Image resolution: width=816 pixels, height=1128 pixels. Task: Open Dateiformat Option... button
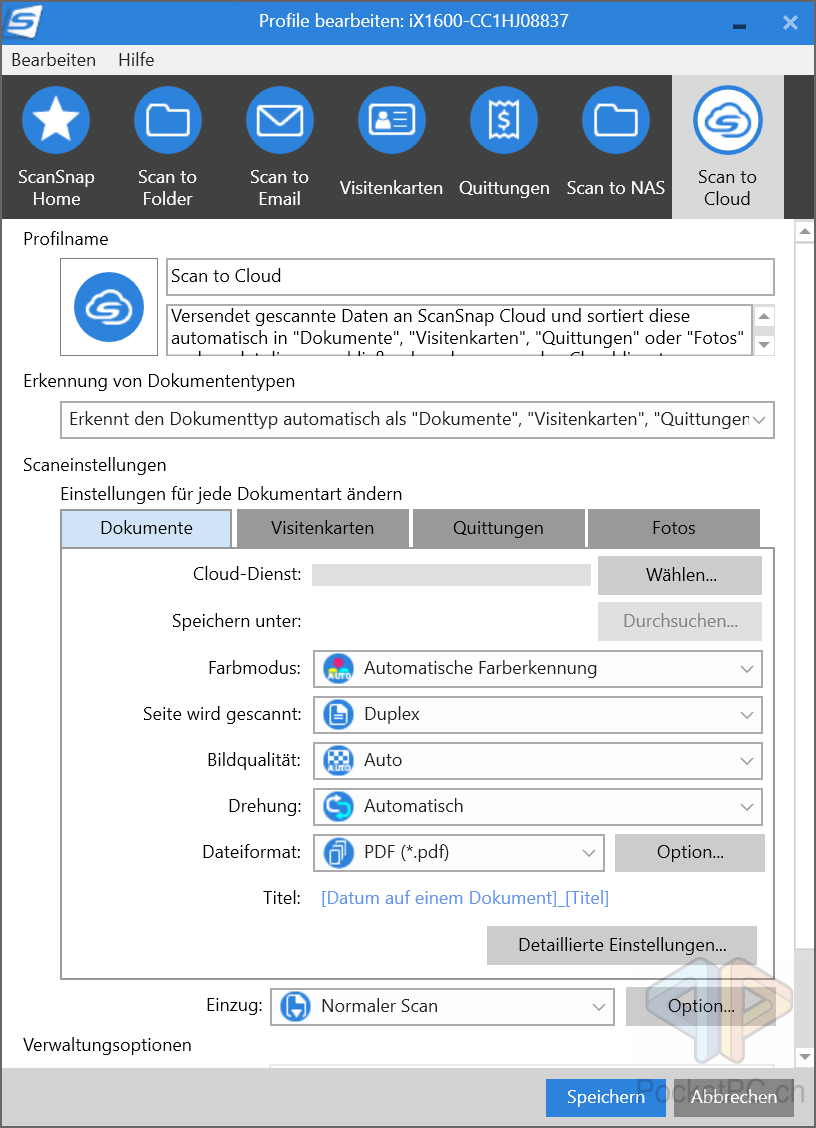pyautogui.click(x=690, y=852)
